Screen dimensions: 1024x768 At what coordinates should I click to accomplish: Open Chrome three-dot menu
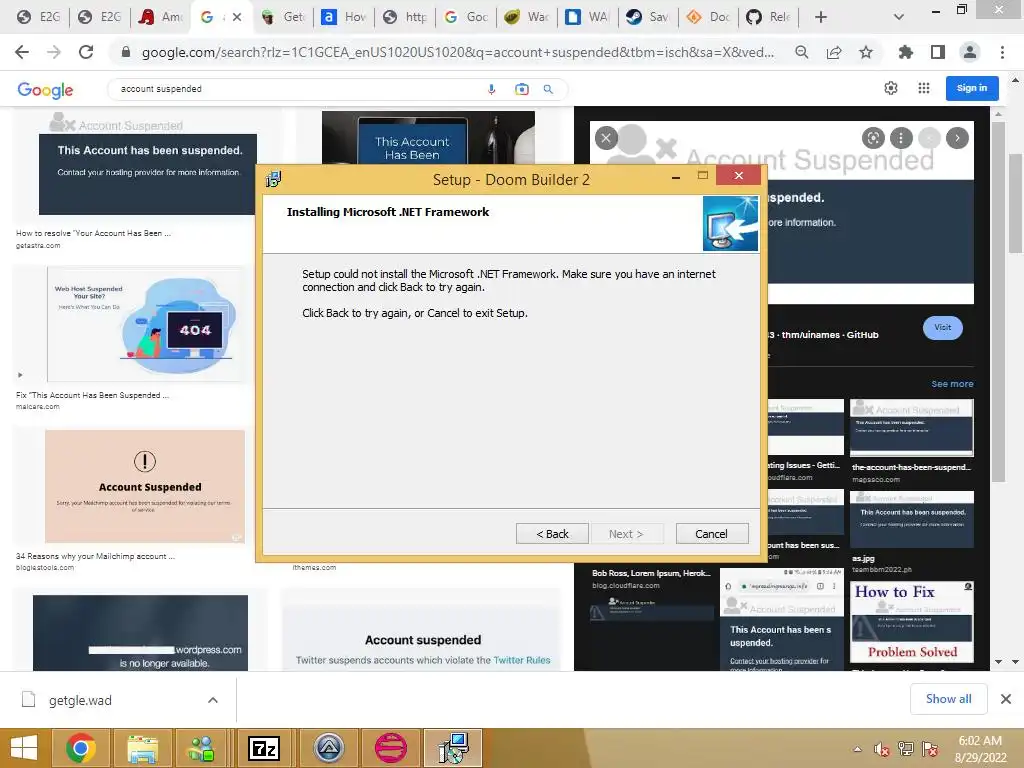1002,52
